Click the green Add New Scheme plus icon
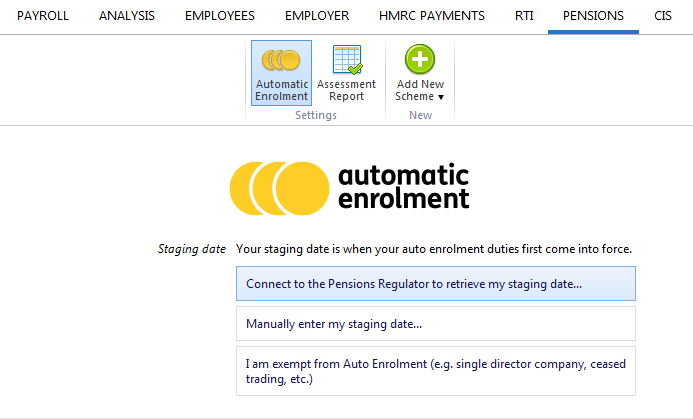Viewport: 693px width, 419px height. 420,59
